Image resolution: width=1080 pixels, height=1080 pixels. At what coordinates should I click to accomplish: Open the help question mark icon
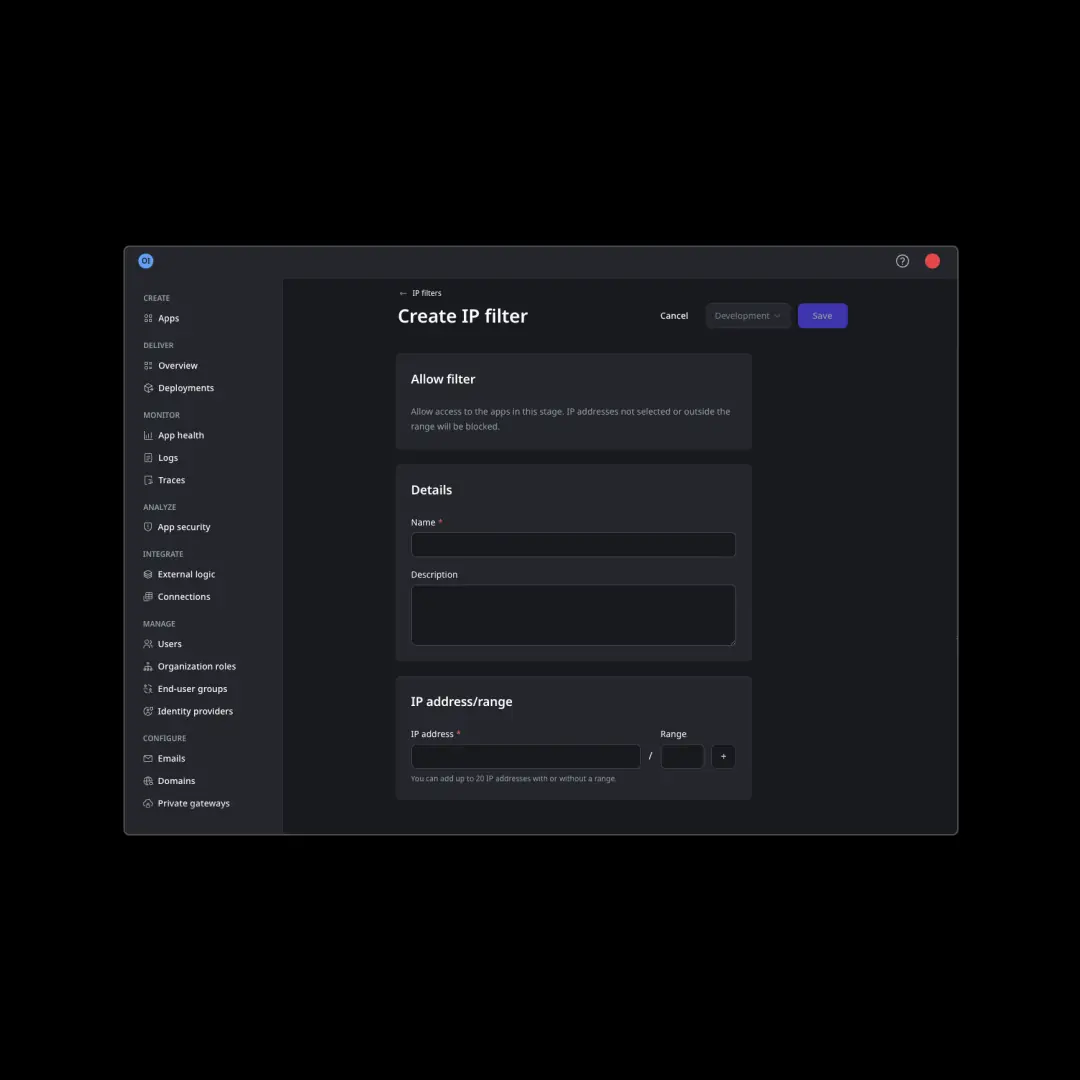(902, 260)
